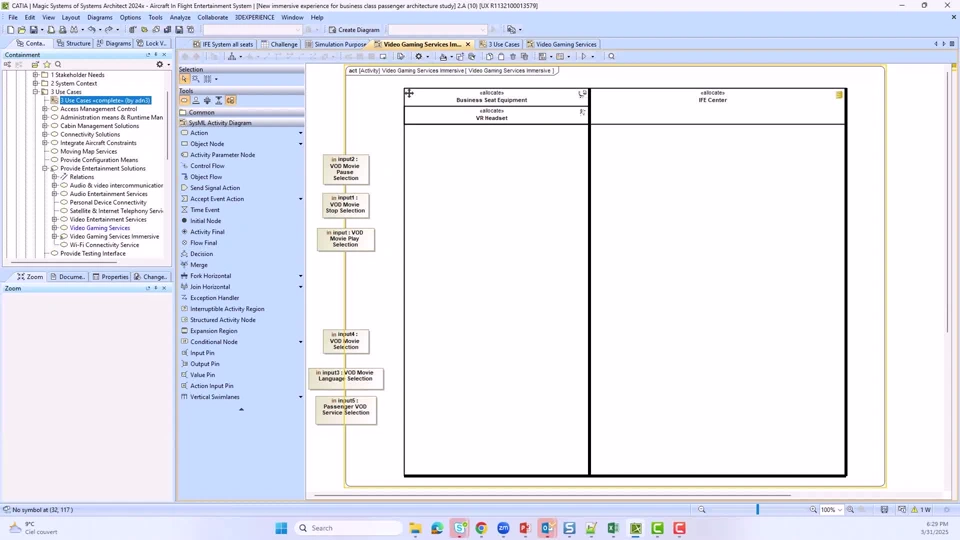Screen dimensions: 960x540
Task: Click the Windows Start button
Action: [281, 528]
